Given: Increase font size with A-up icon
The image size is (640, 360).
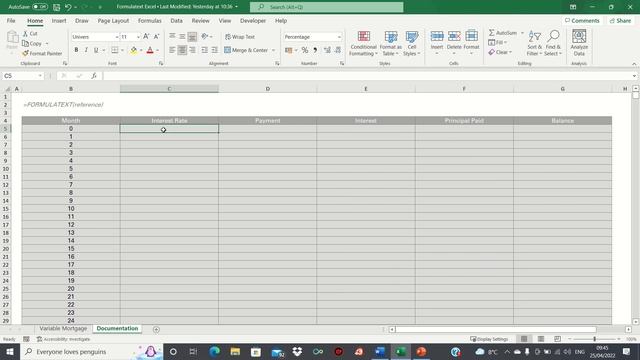Looking at the screenshot, I should pyautogui.click(x=146, y=37).
